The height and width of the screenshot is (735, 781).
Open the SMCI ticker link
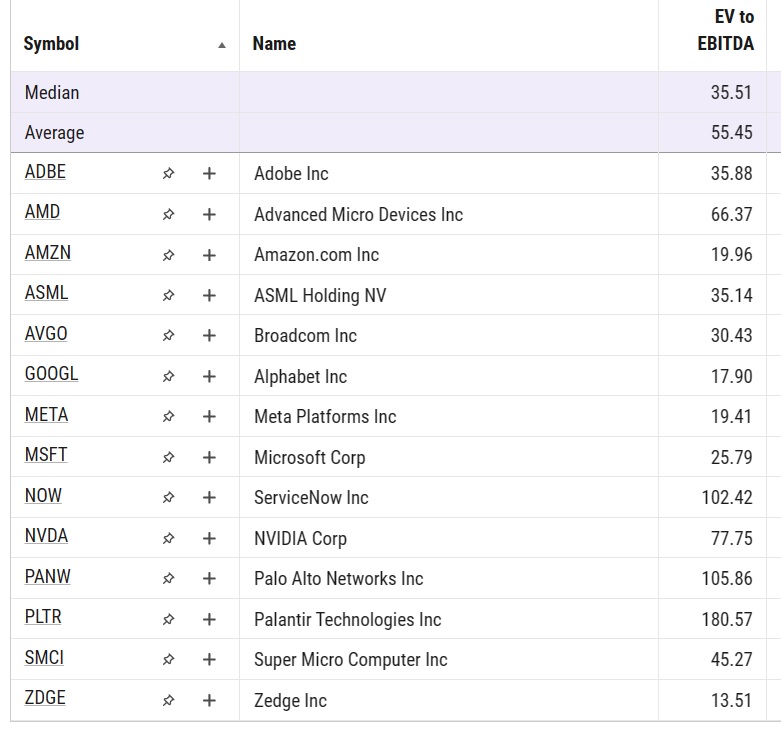(x=44, y=658)
